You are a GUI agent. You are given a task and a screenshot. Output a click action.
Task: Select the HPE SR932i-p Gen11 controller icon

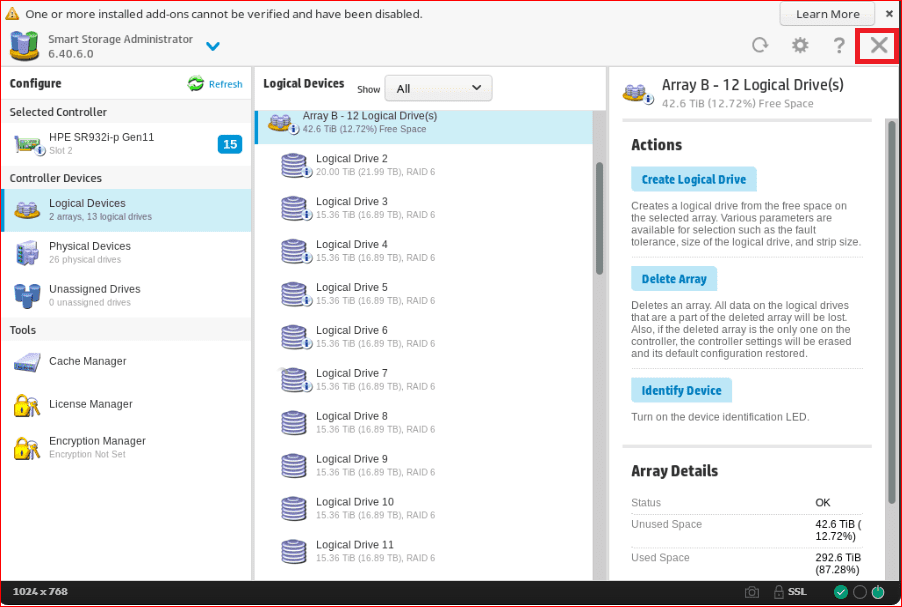(x=28, y=144)
